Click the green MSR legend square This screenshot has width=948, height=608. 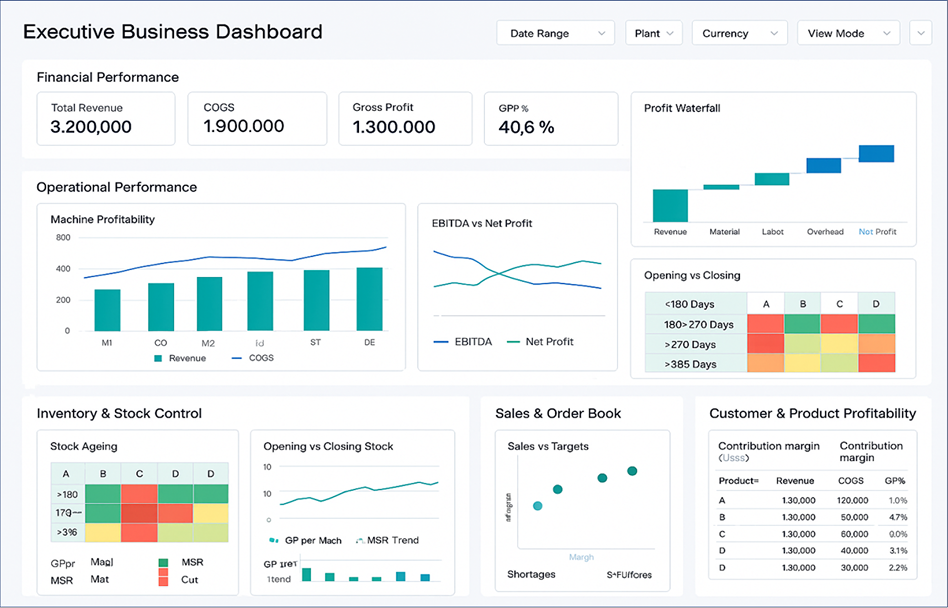point(163,563)
